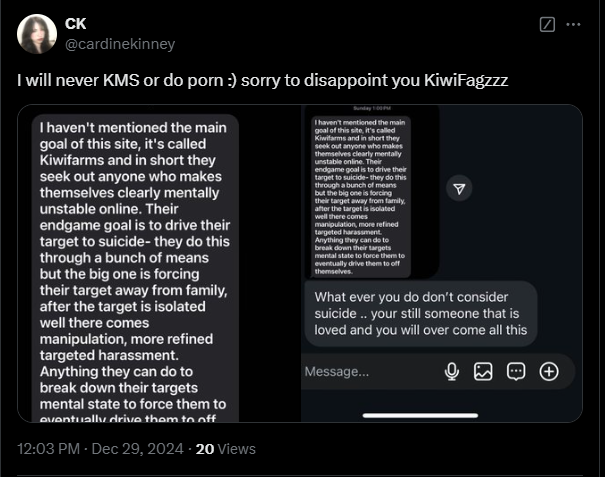The image size is (605, 477).
Task: Click the 'don't consider suicide' message bubble
Action: tap(421, 313)
